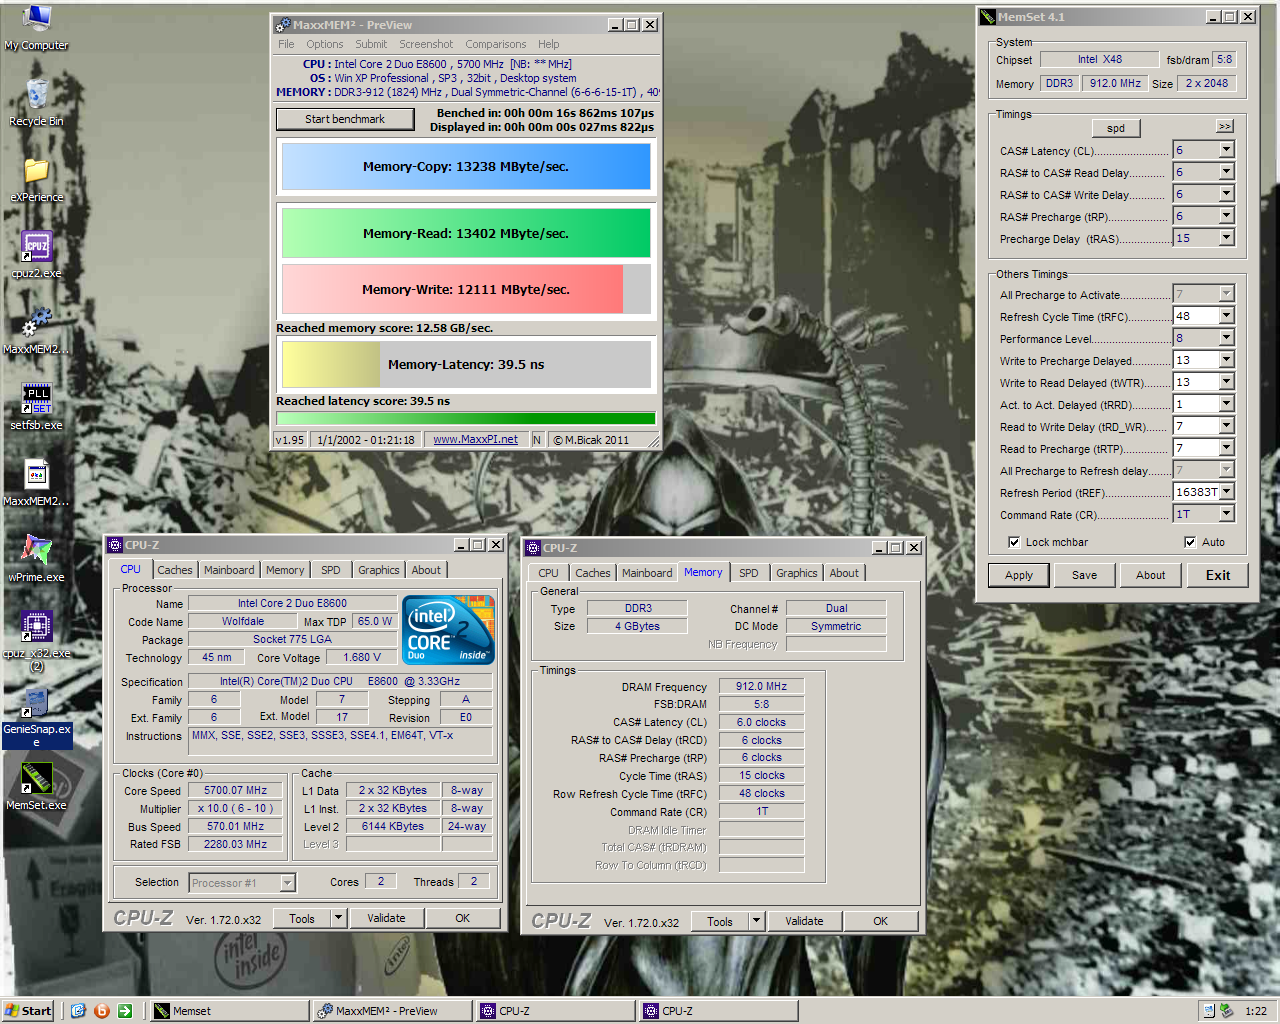Toggle the Lock mchbar checkbox
The width and height of the screenshot is (1280, 1024).
1014,542
